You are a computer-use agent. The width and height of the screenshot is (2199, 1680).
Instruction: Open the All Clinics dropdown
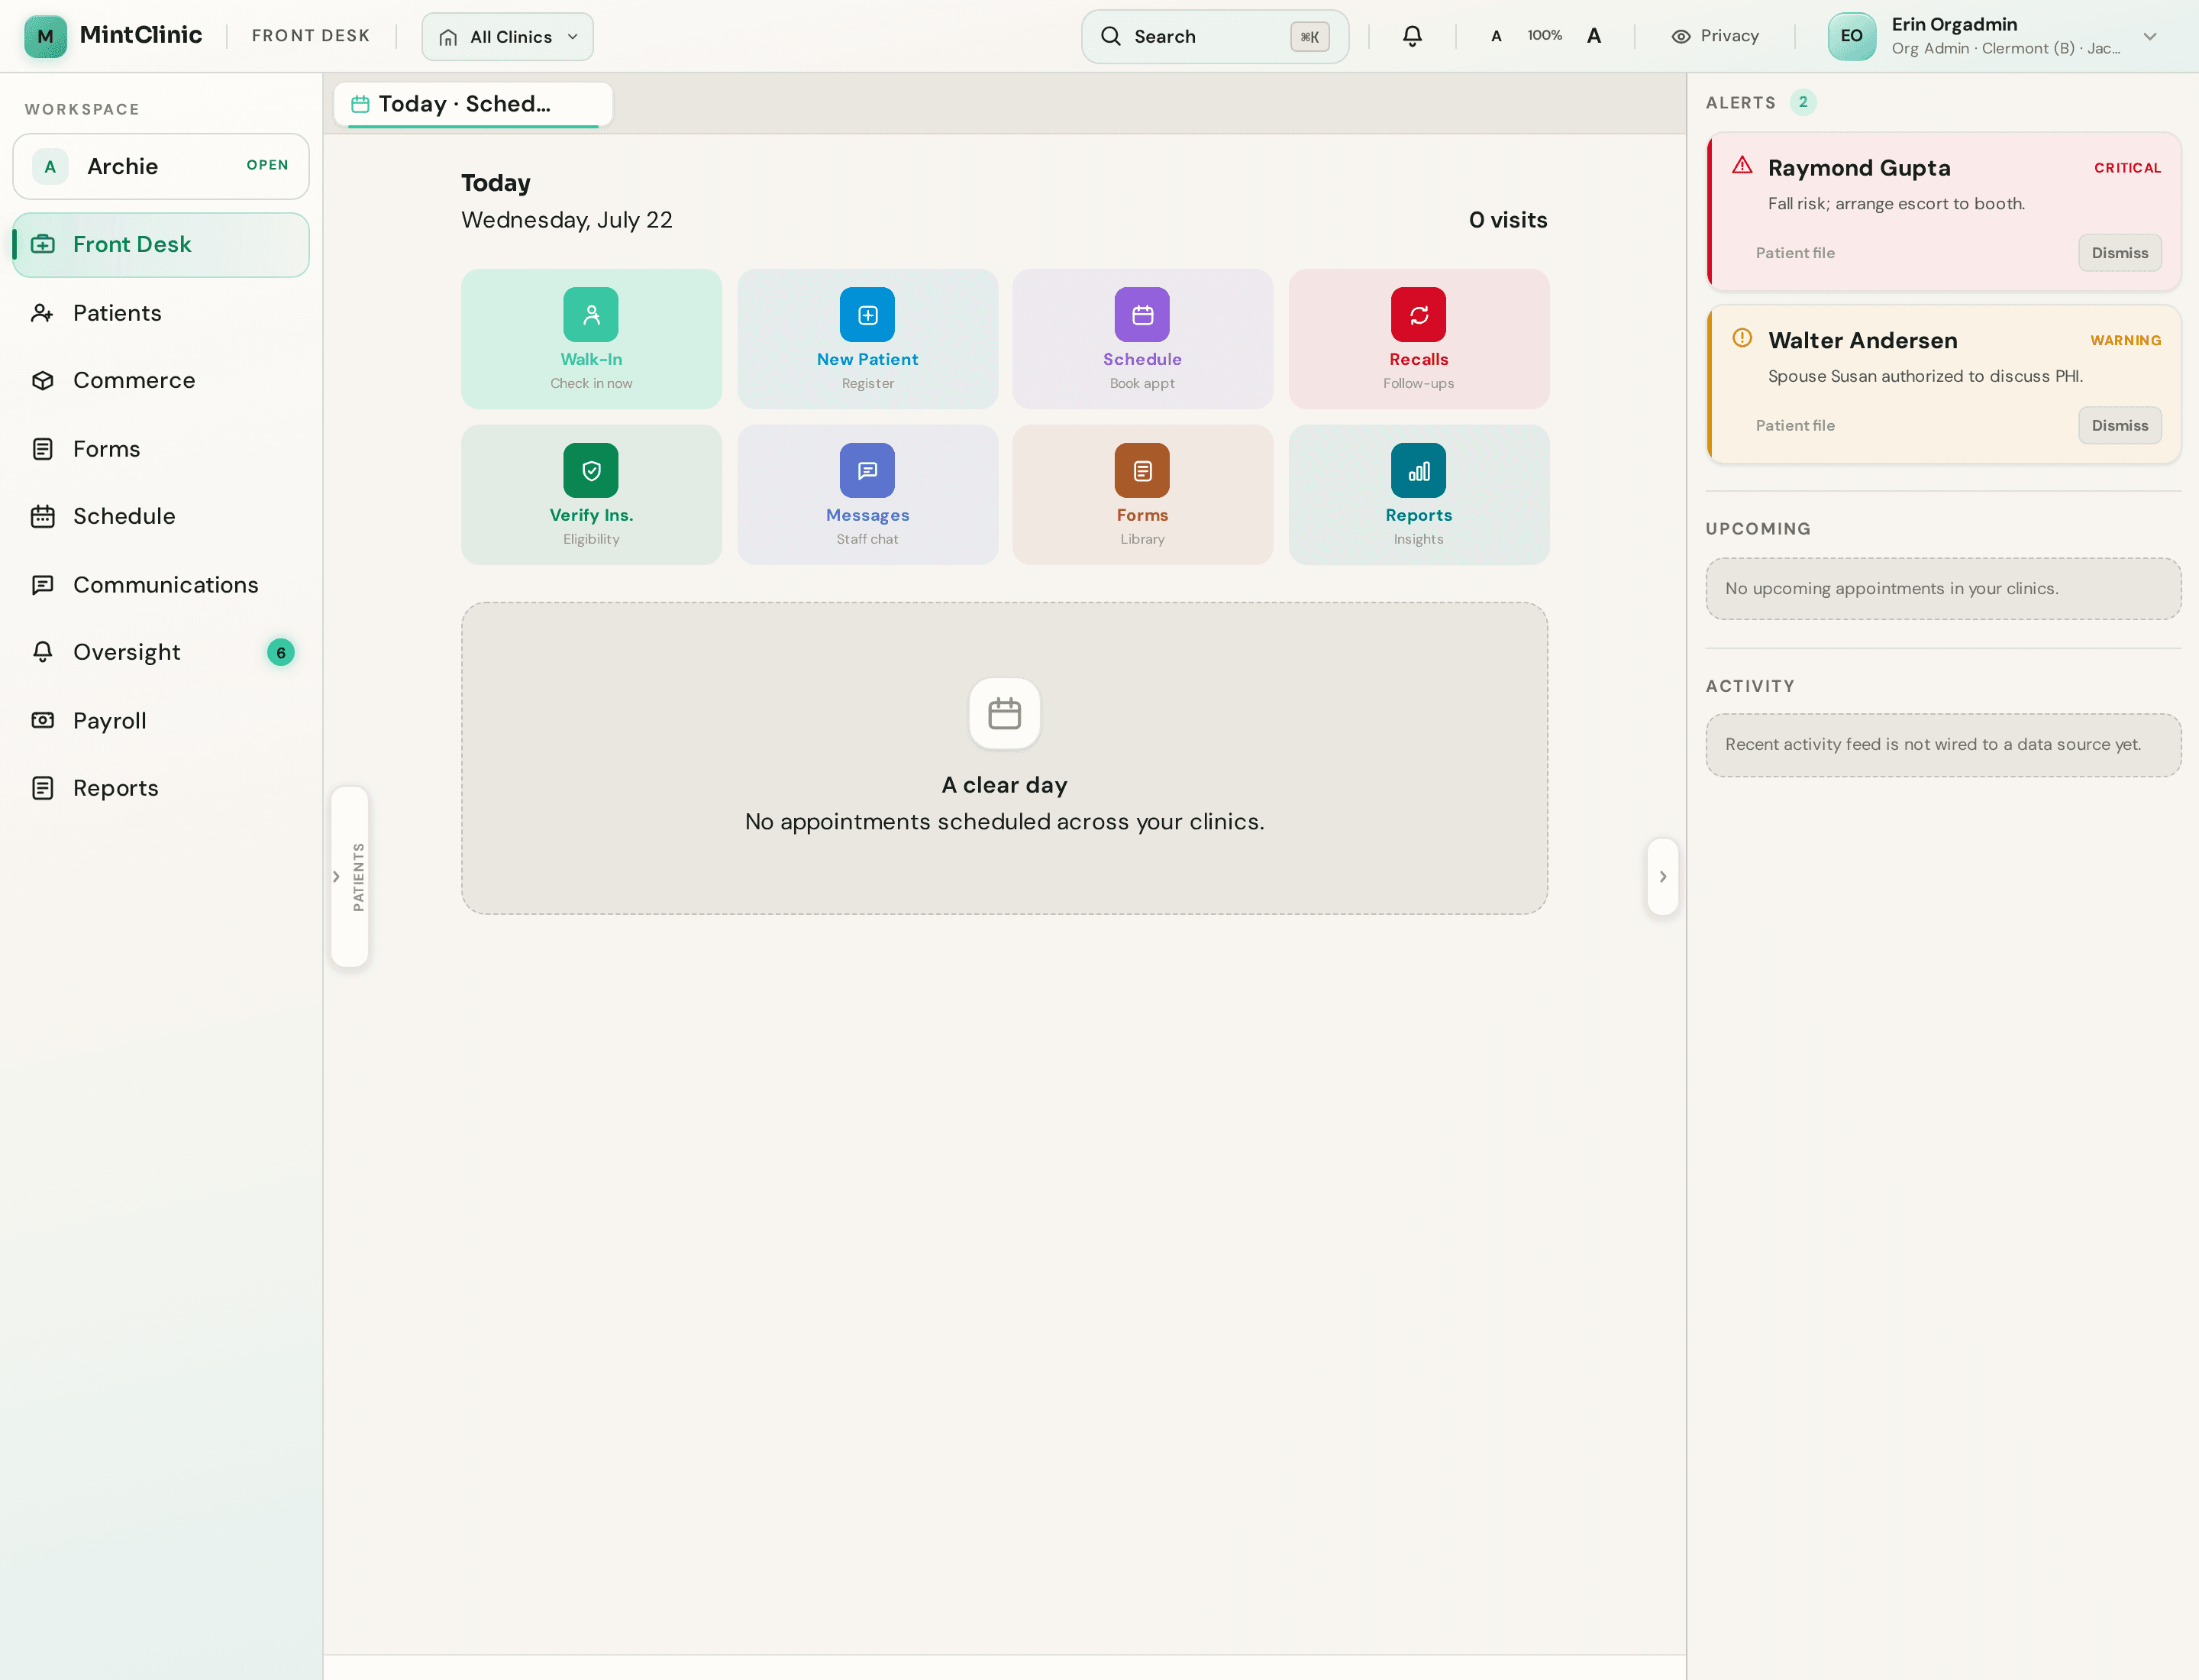(508, 37)
